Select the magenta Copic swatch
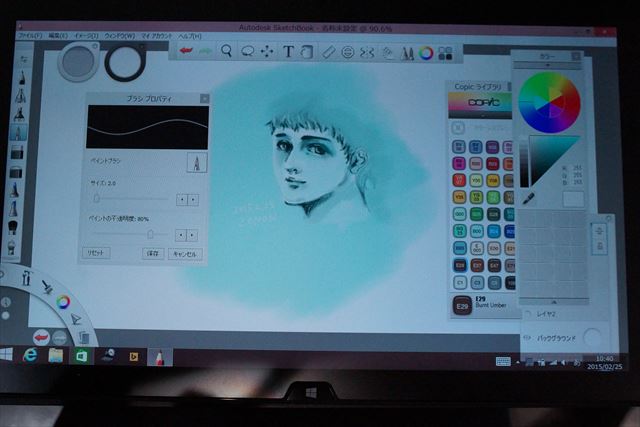The width and height of the screenshot is (640, 427). (x=459, y=163)
